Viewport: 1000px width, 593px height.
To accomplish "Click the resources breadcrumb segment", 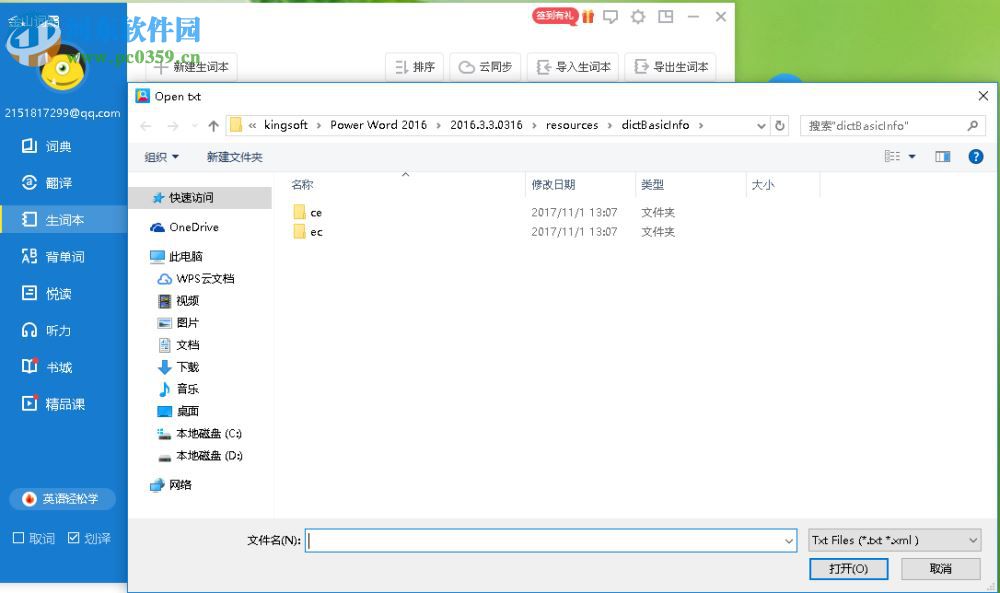I will (572, 125).
